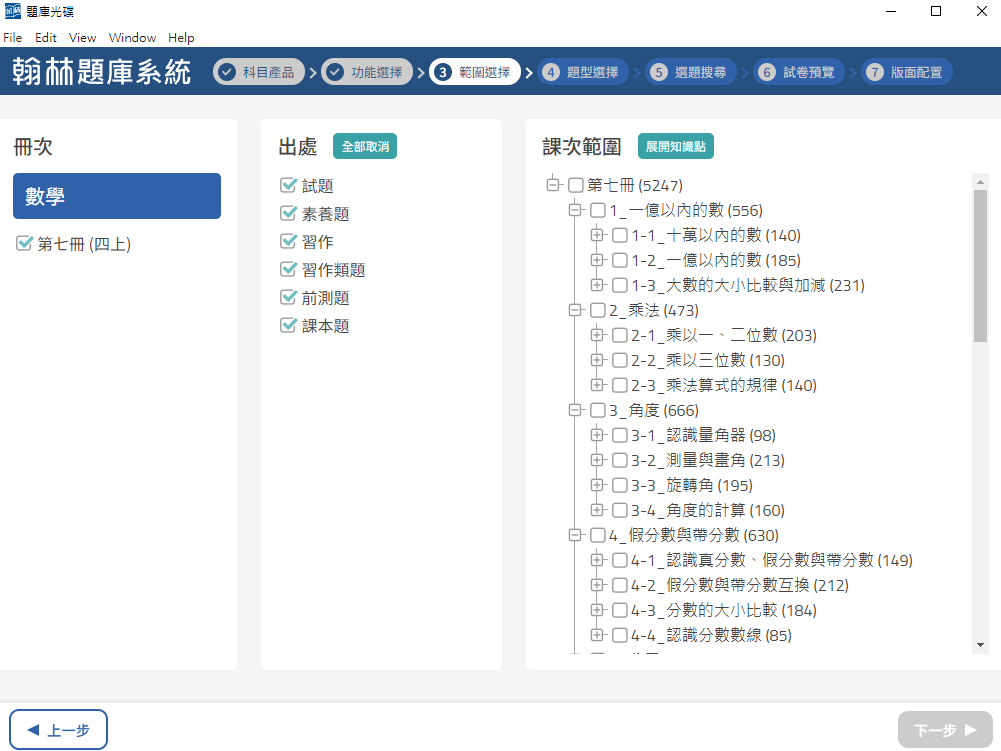Check the 3-2_測量與畫角 checkbox
The height and width of the screenshot is (751, 1001).
[x=620, y=460]
